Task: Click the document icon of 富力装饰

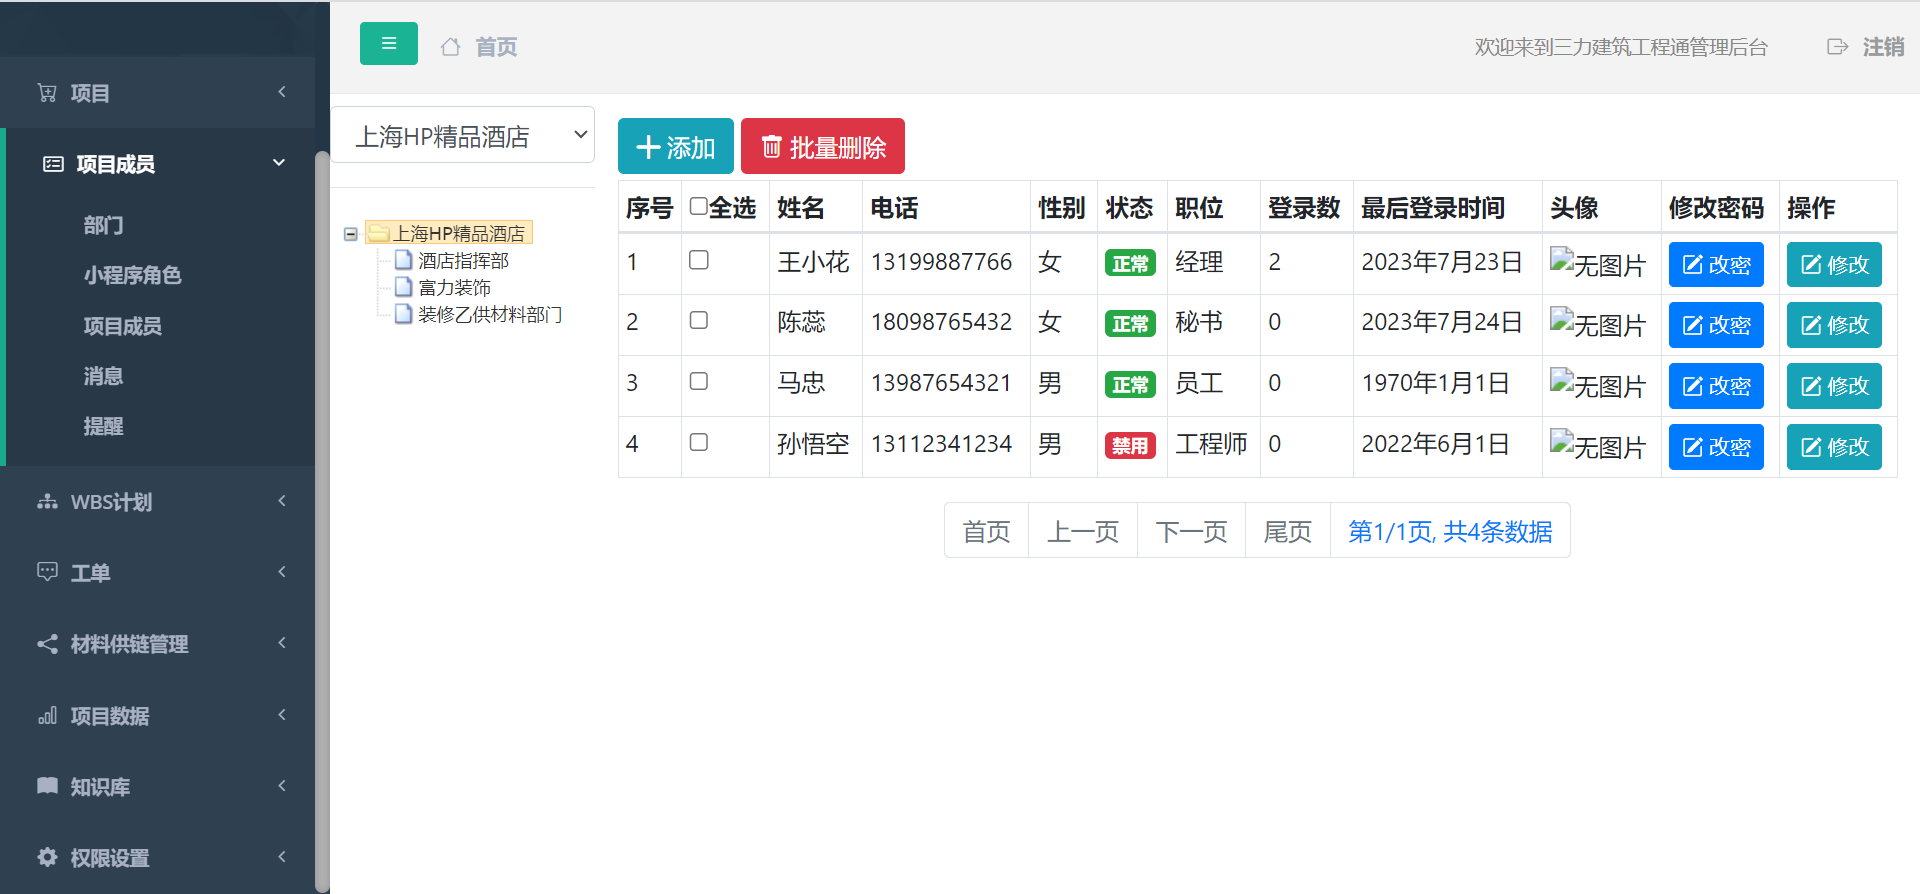Action: tap(404, 287)
